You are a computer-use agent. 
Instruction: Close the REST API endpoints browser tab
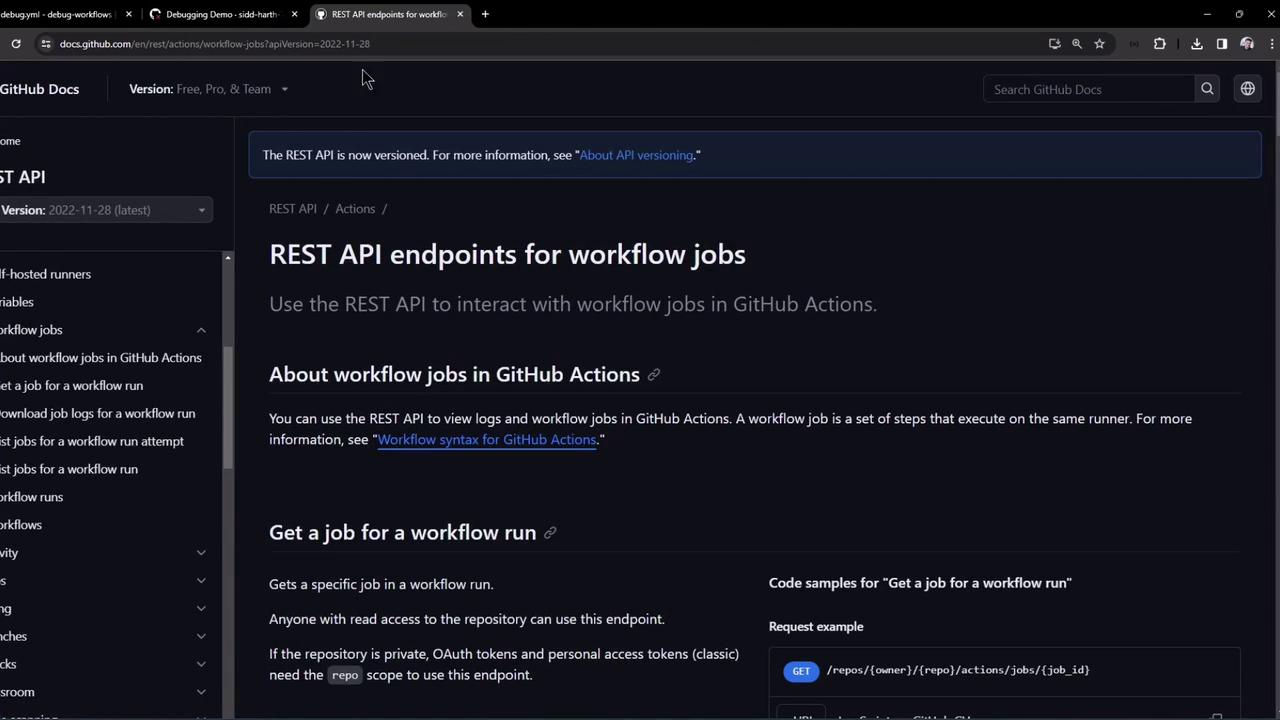click(460, 14)
